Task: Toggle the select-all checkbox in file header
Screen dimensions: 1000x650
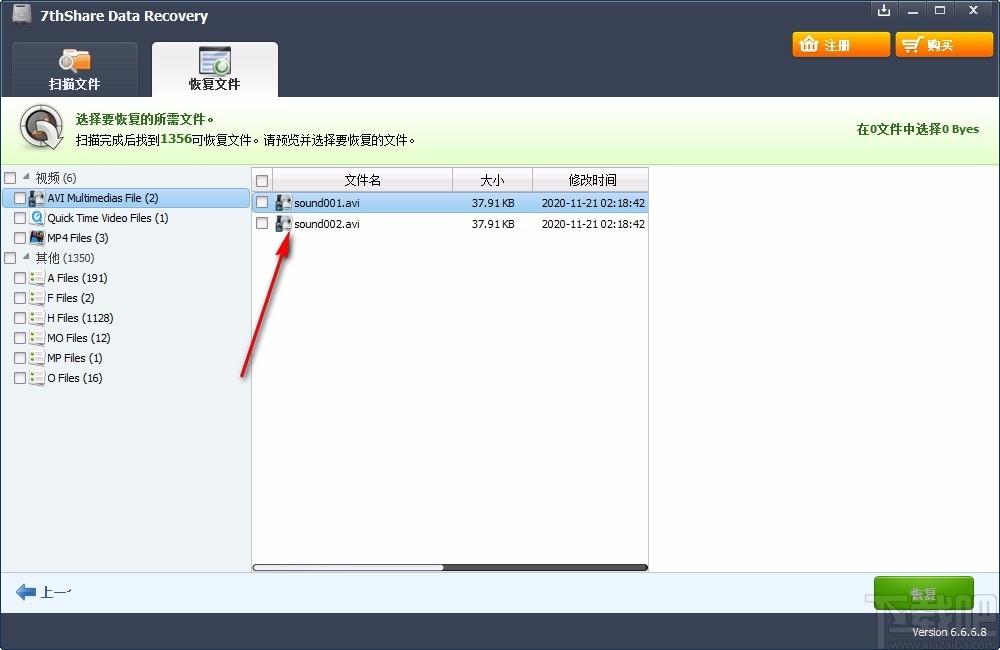Action: 262,181
